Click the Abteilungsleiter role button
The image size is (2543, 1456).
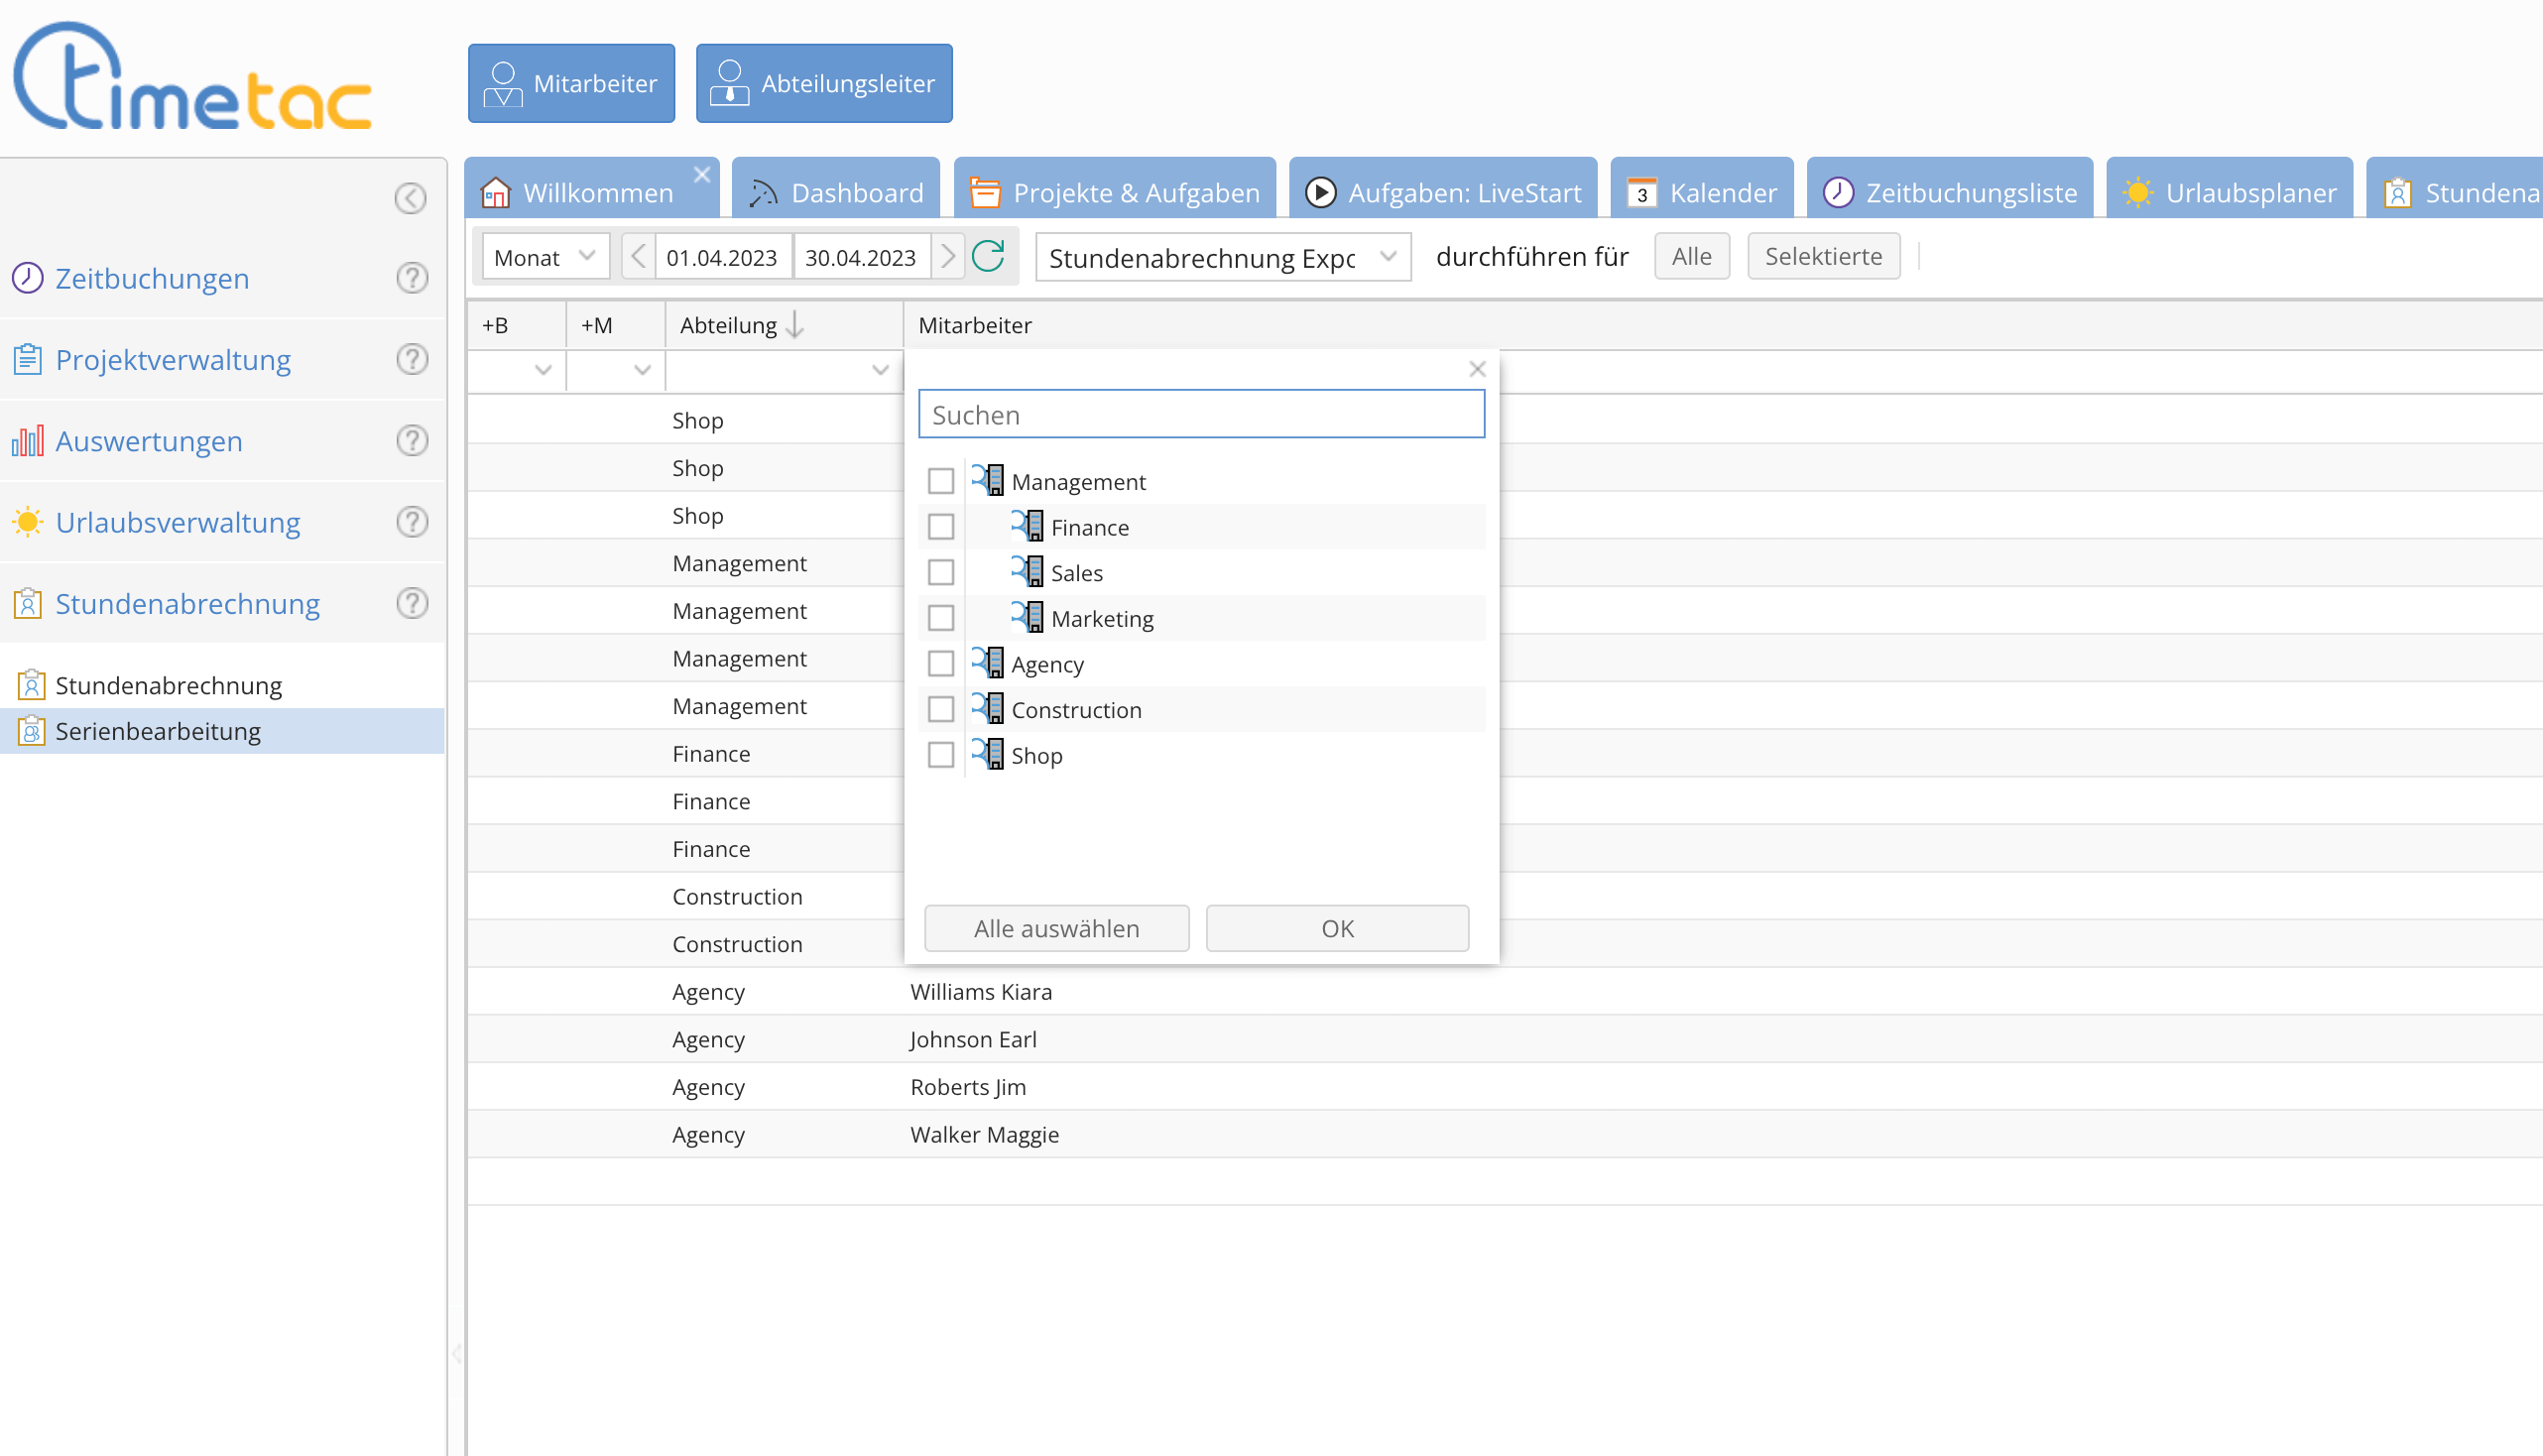[x=824, y=83]
